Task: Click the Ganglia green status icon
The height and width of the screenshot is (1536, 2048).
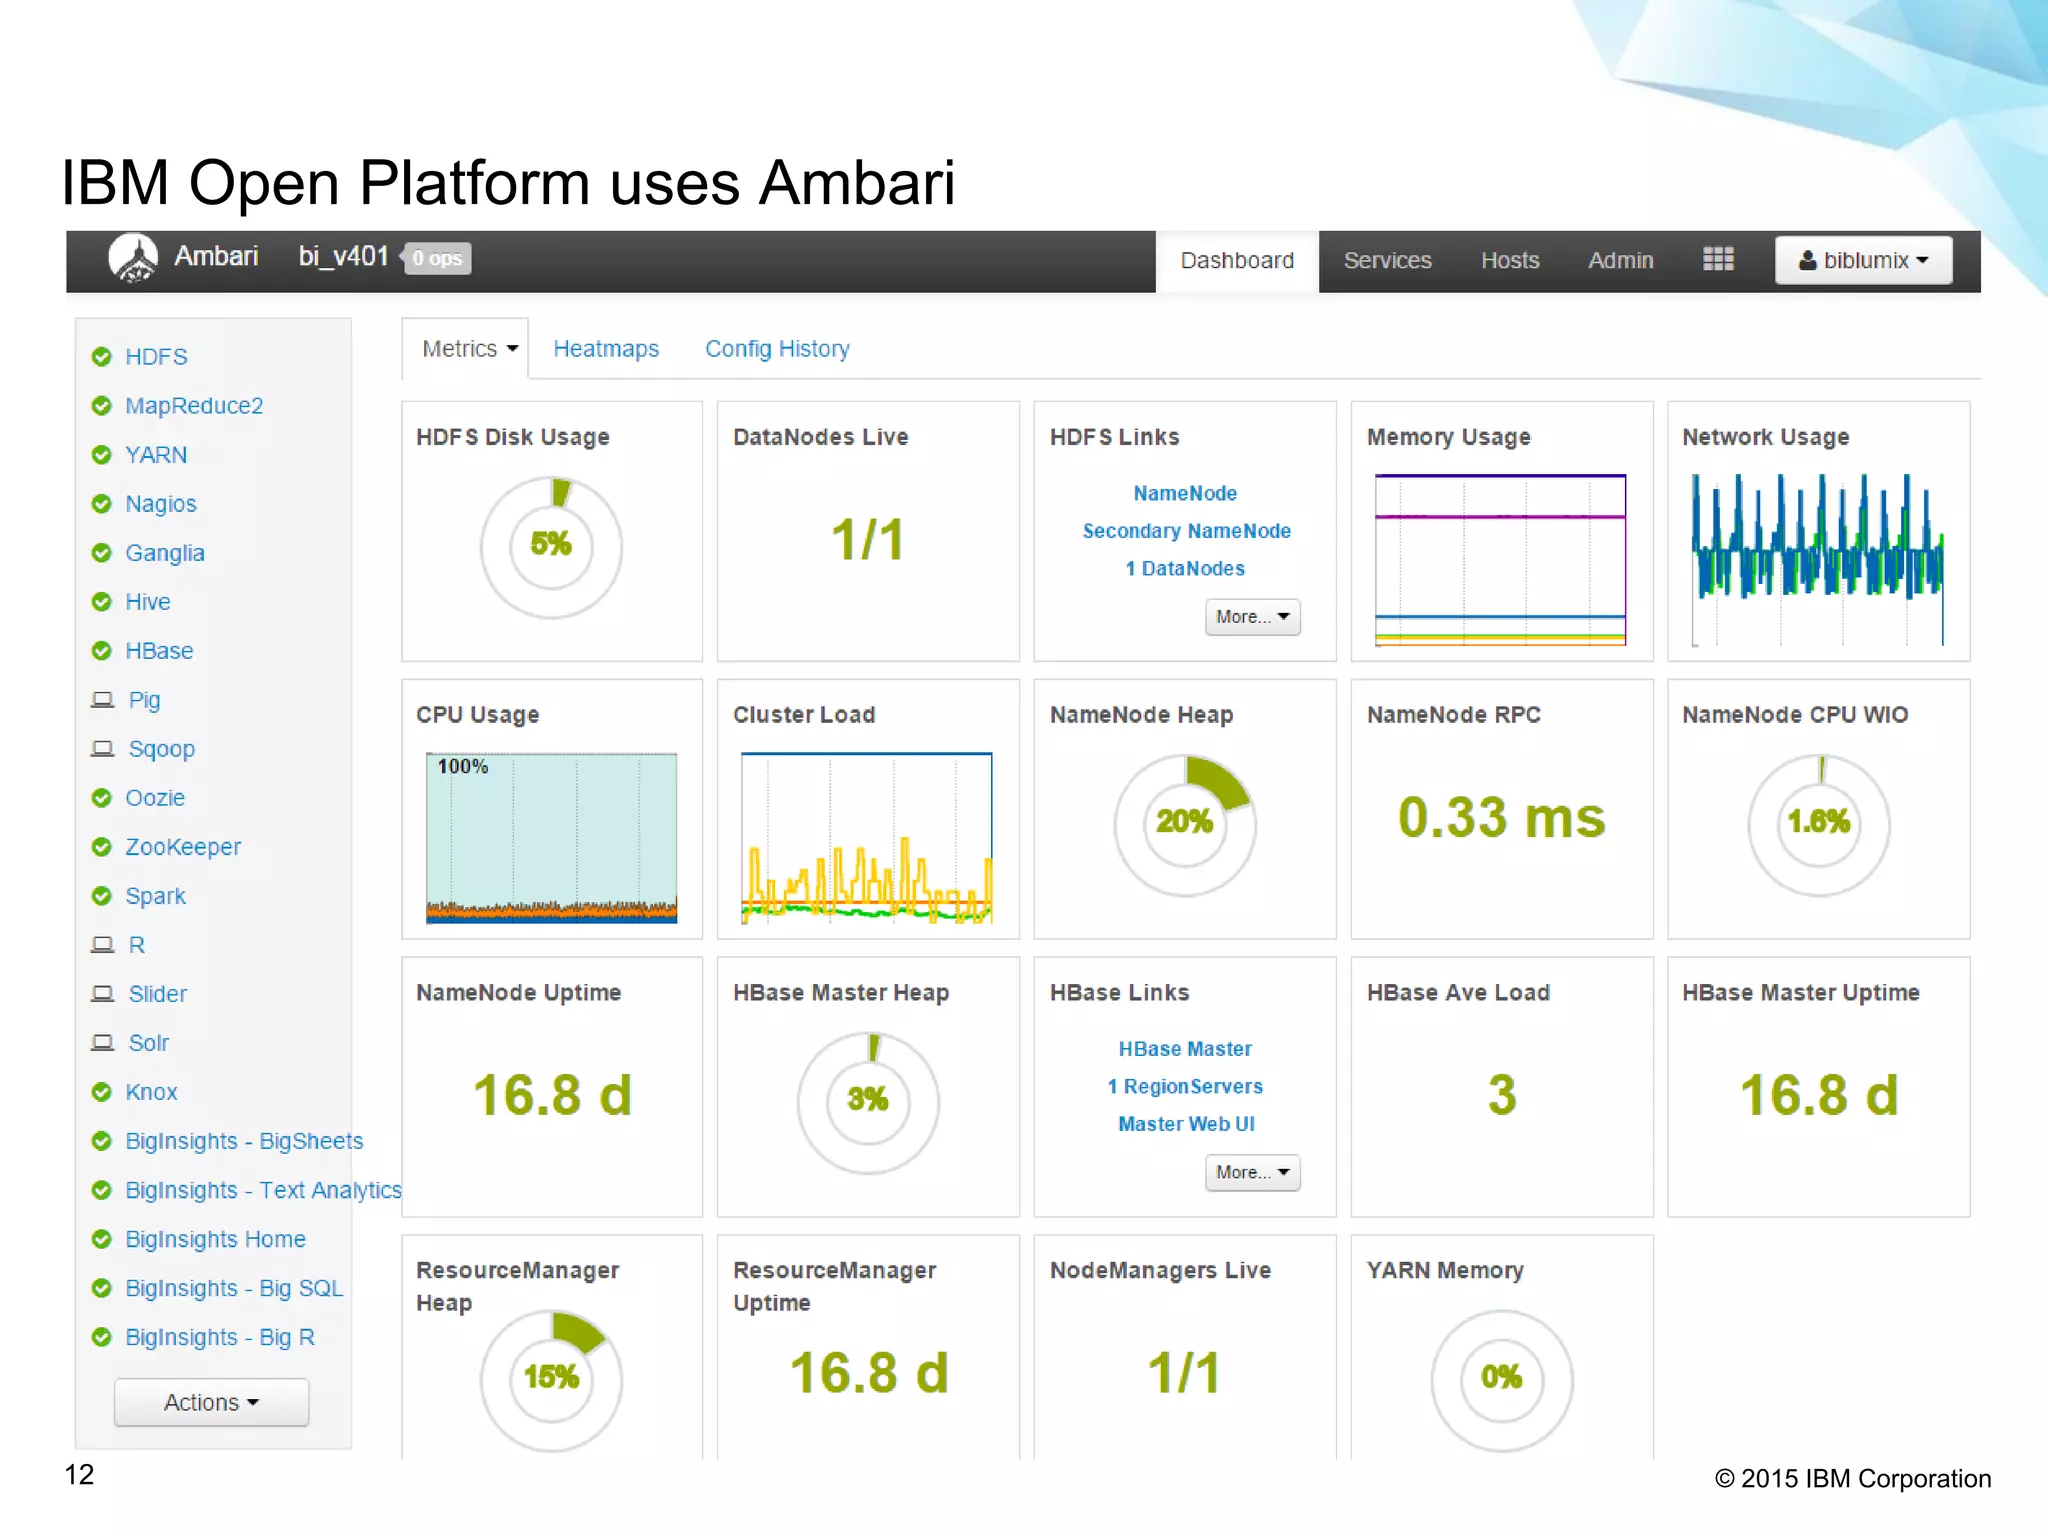Action: pyautogui.click(x=101, y=553)
